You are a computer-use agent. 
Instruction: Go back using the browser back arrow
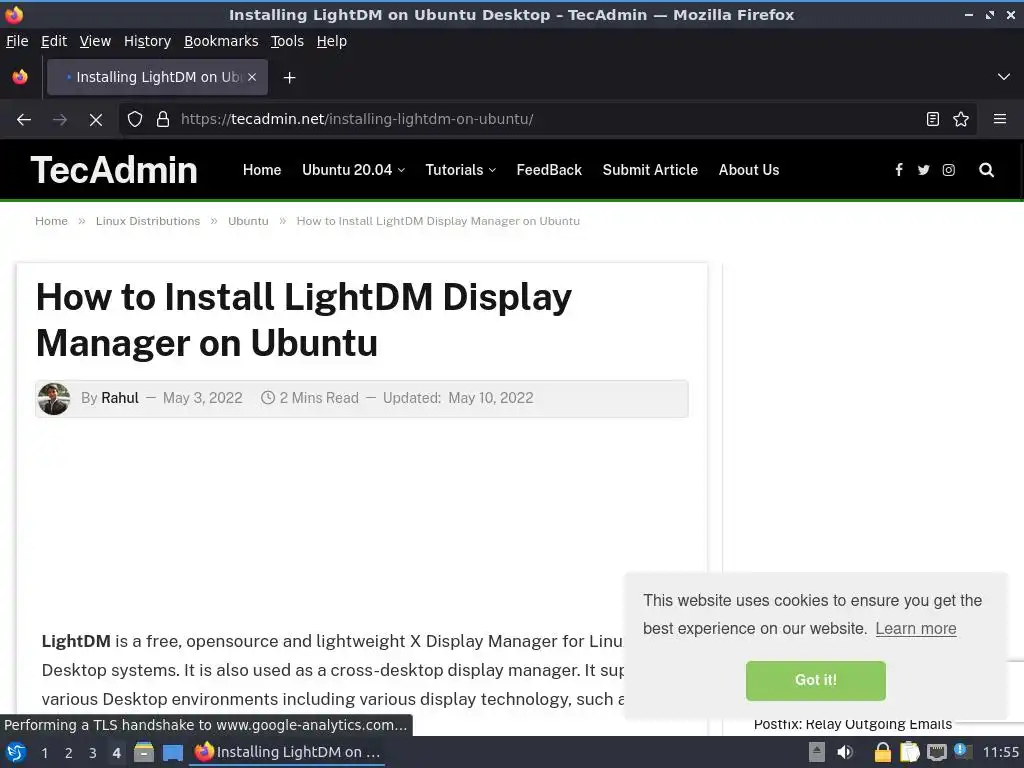click(x=24, y=119)
